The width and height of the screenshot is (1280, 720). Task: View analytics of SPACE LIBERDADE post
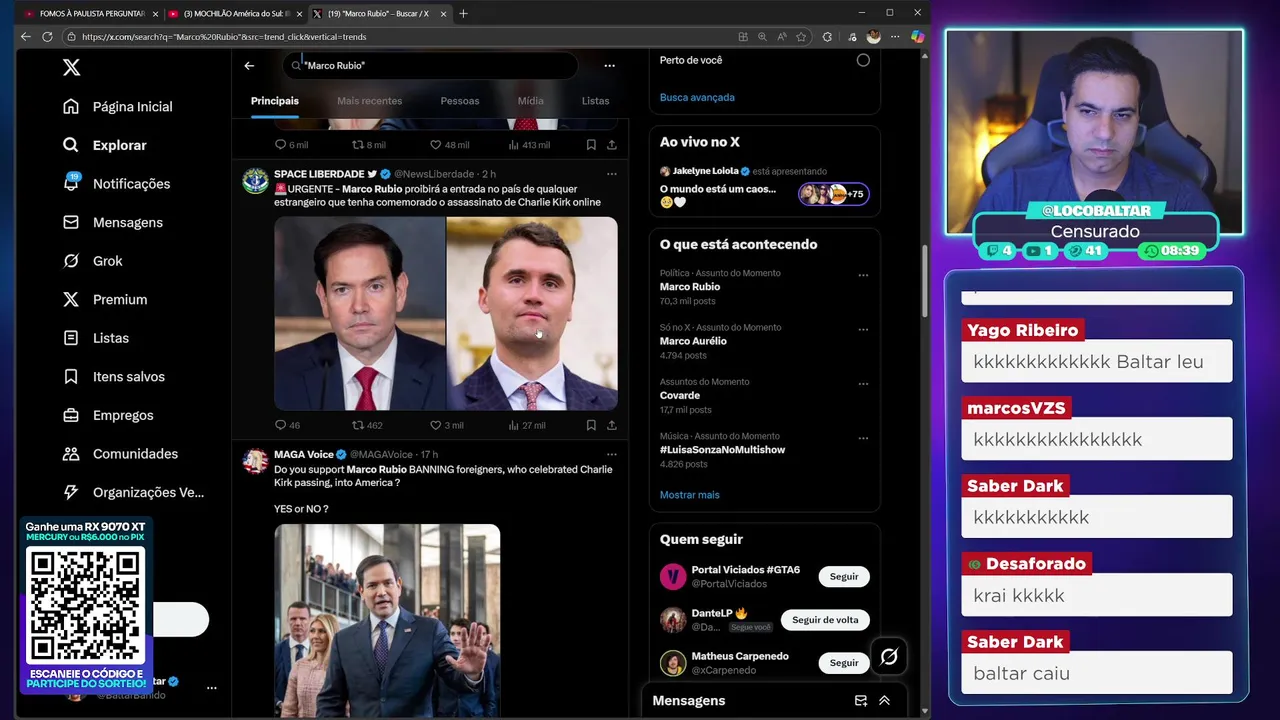[x=526, y=425]
